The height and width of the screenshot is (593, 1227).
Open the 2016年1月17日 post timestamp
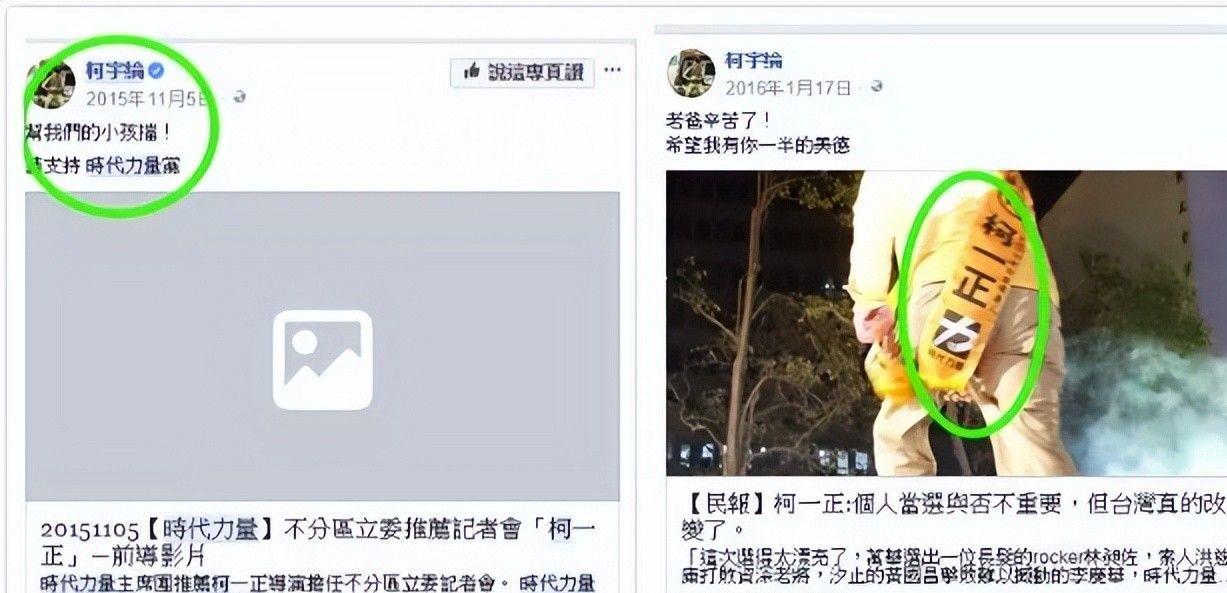point(789,88)
